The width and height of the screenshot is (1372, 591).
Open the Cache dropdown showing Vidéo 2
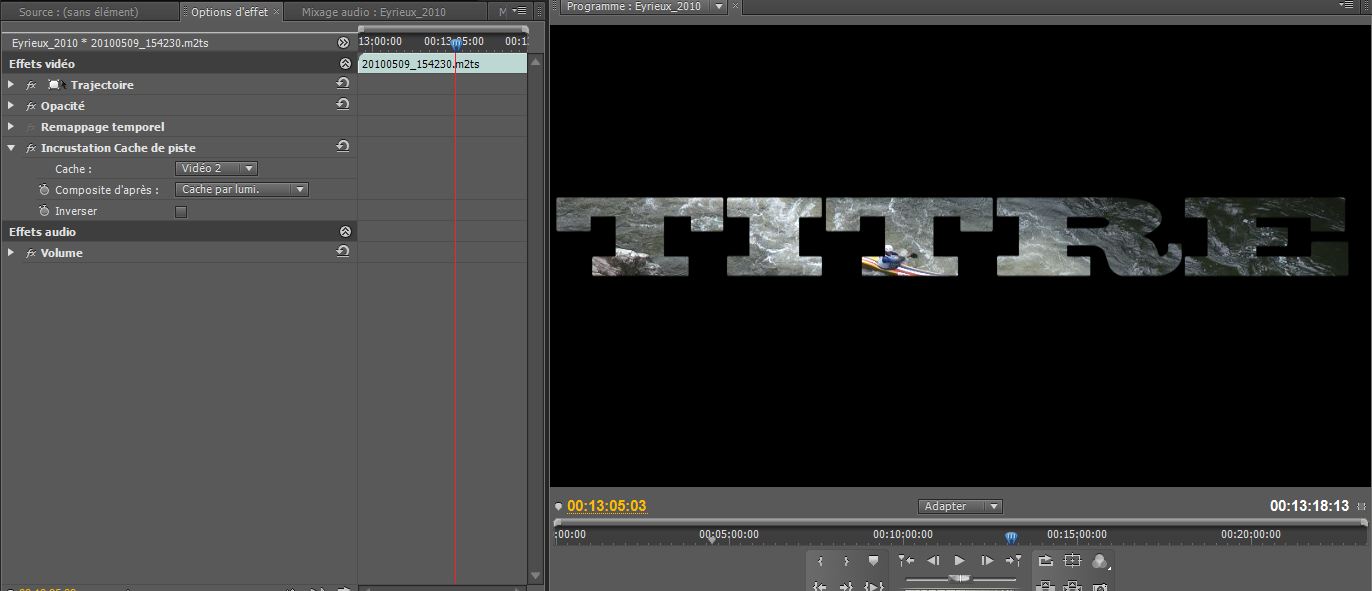(216, 169)
